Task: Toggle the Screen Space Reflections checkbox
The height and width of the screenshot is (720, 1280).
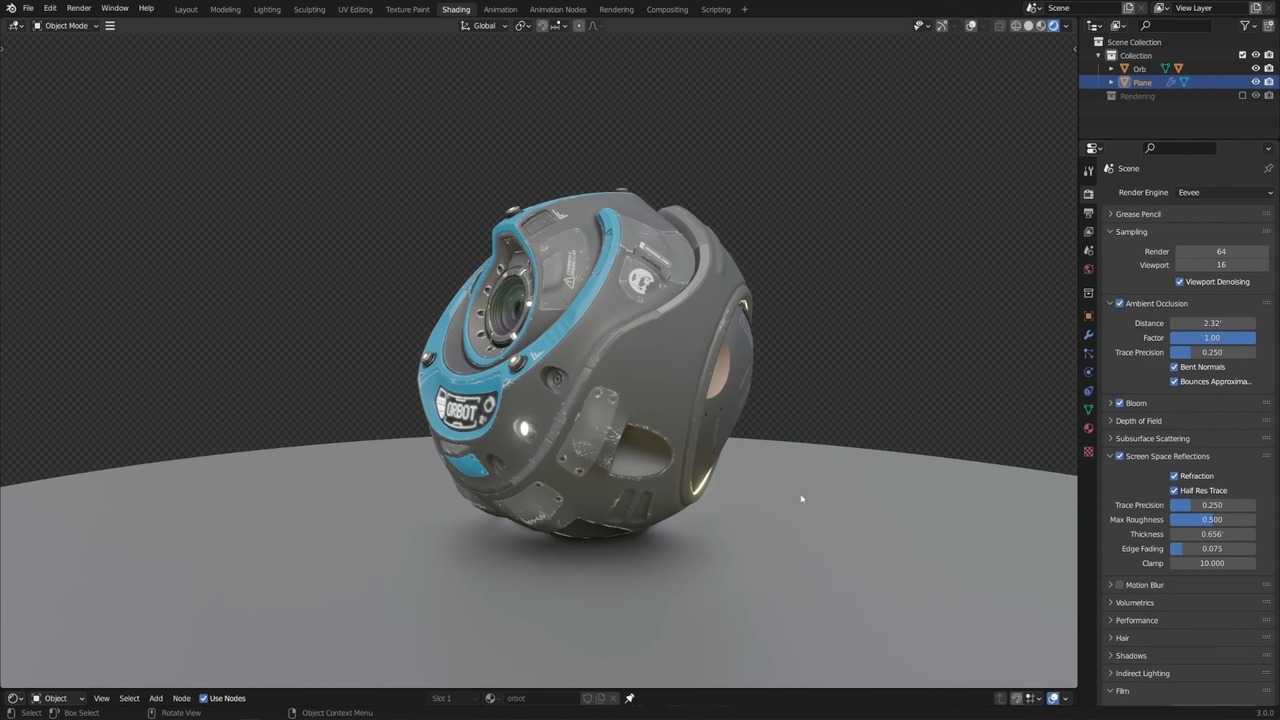Action: pos(1119,456)
